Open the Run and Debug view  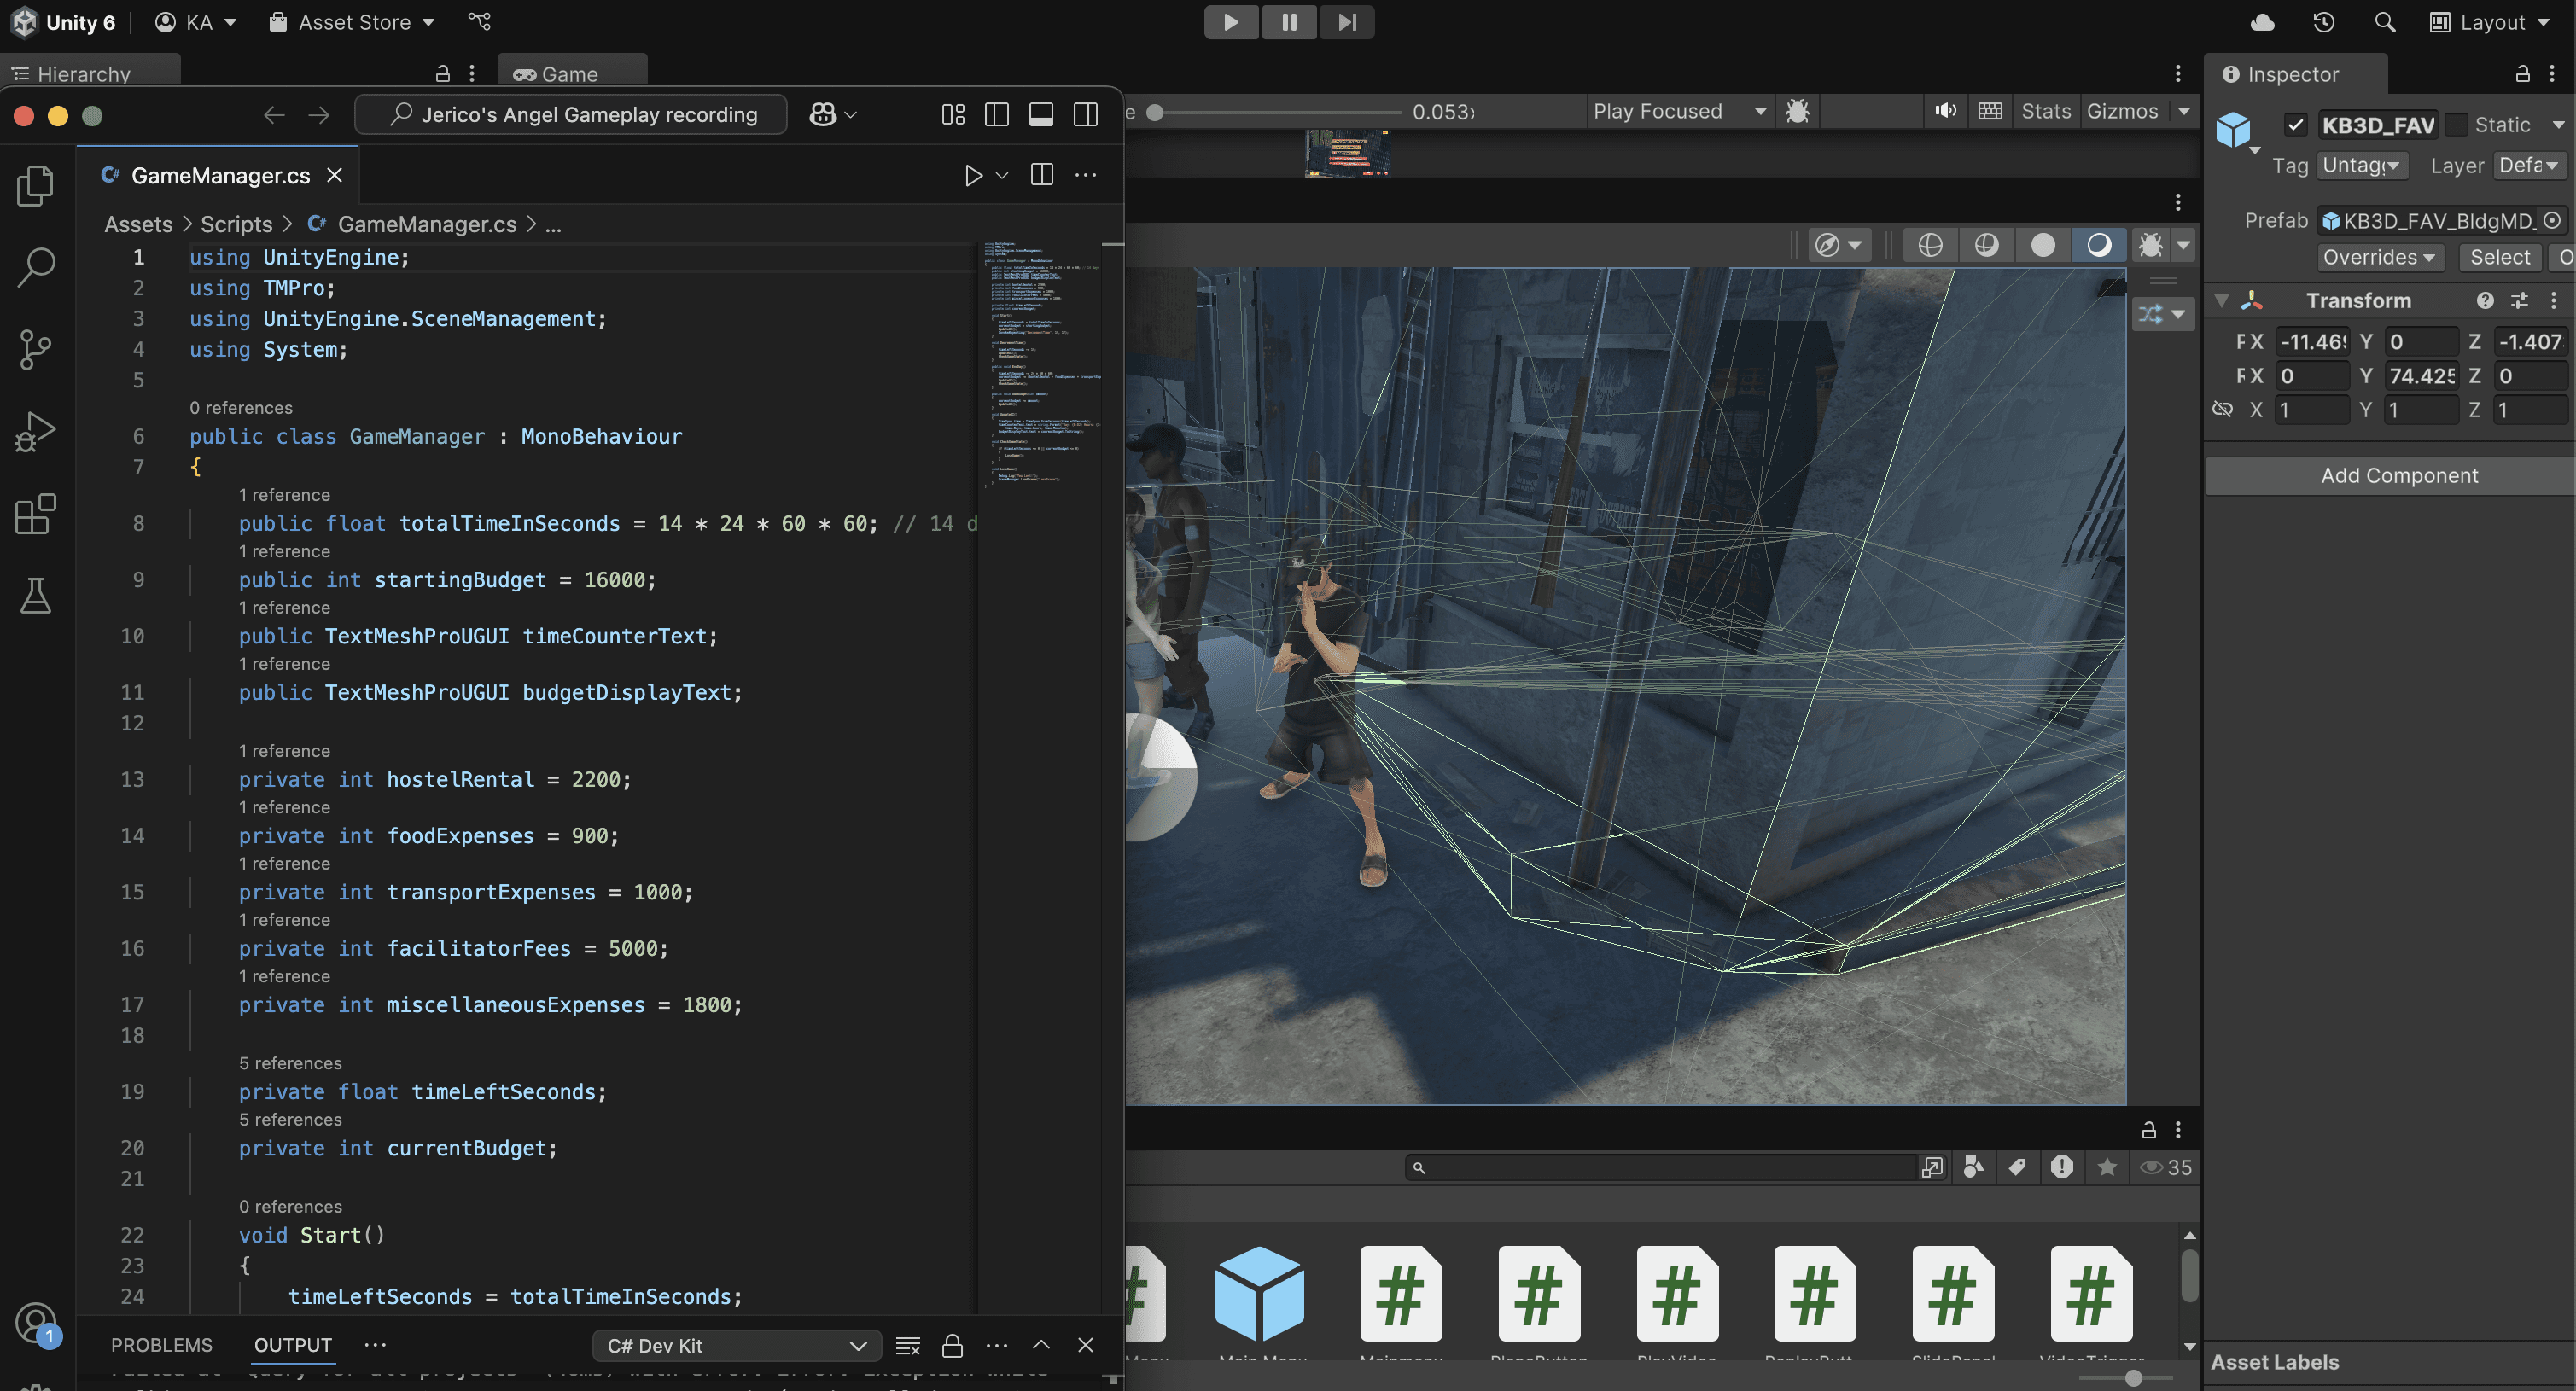click(x=36, y=432)
